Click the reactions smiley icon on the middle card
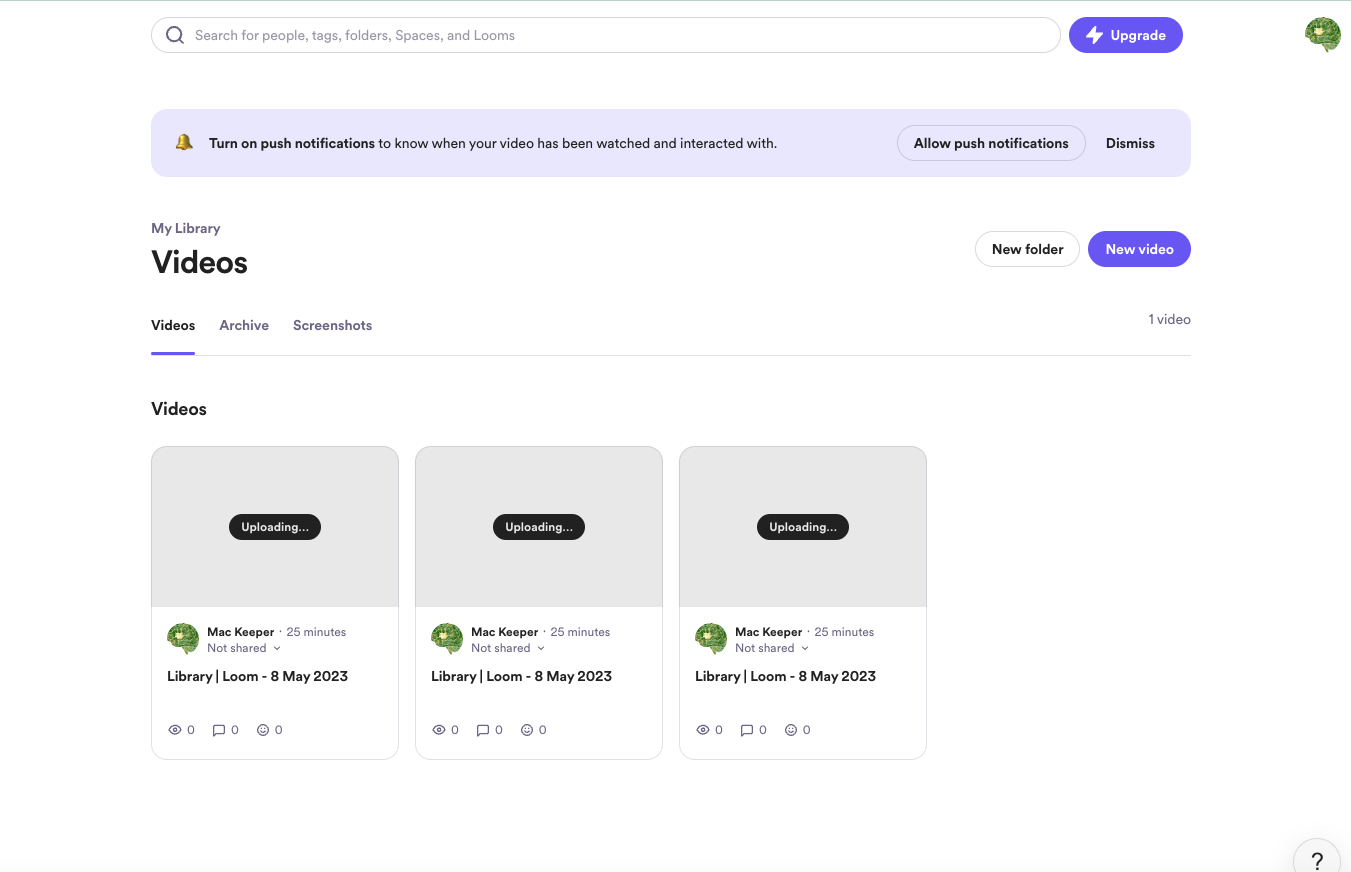This screenshot has height=872, width=1351. click(527, 730)
